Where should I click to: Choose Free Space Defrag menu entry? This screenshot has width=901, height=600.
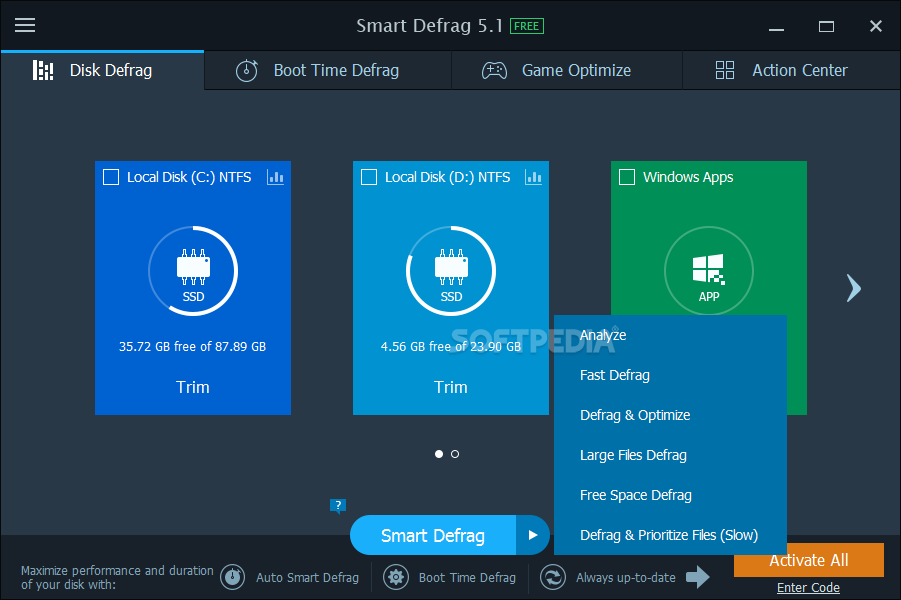[670, 495]
